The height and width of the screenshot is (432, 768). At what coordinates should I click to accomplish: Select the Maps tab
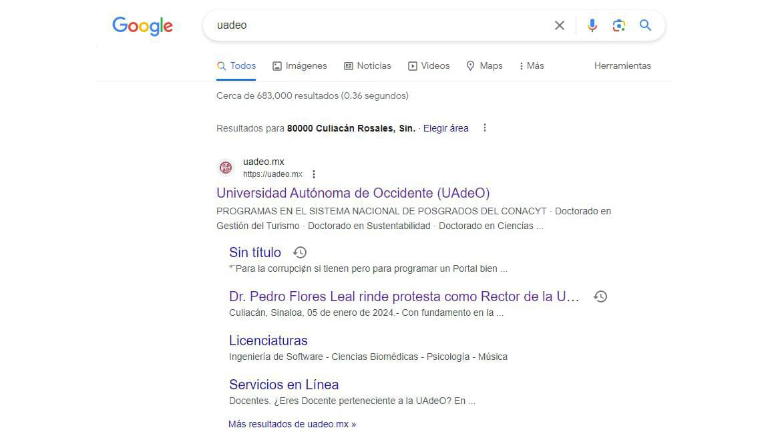[484, 66]
